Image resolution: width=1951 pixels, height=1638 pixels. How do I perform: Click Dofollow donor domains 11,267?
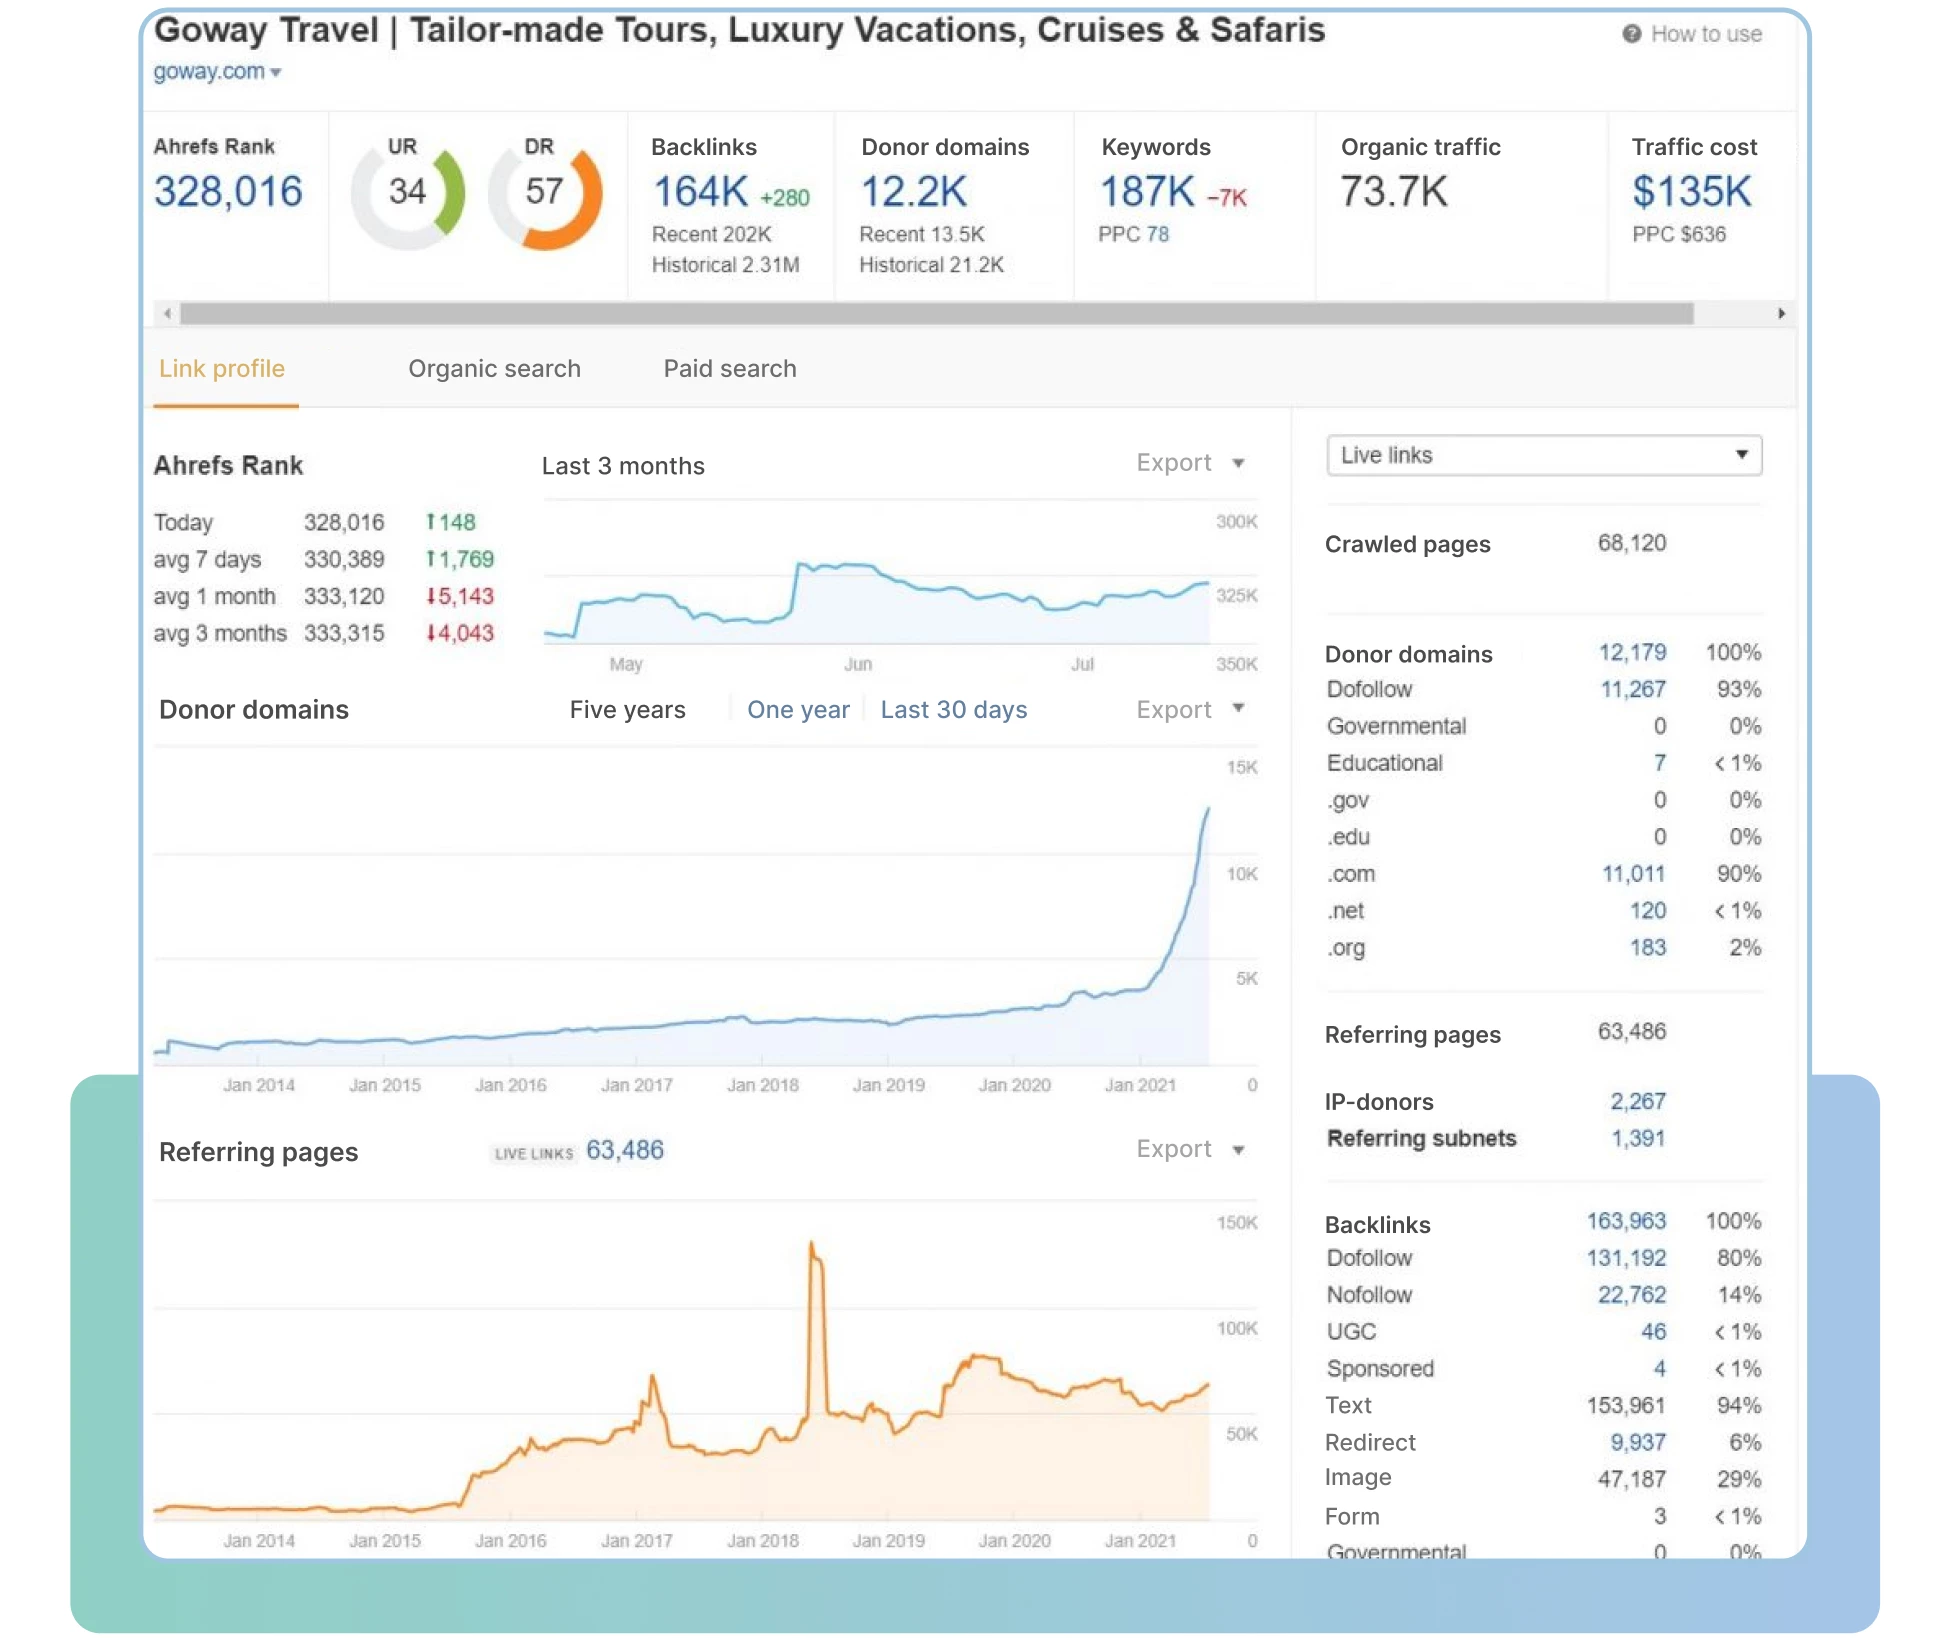point(1633,690)
